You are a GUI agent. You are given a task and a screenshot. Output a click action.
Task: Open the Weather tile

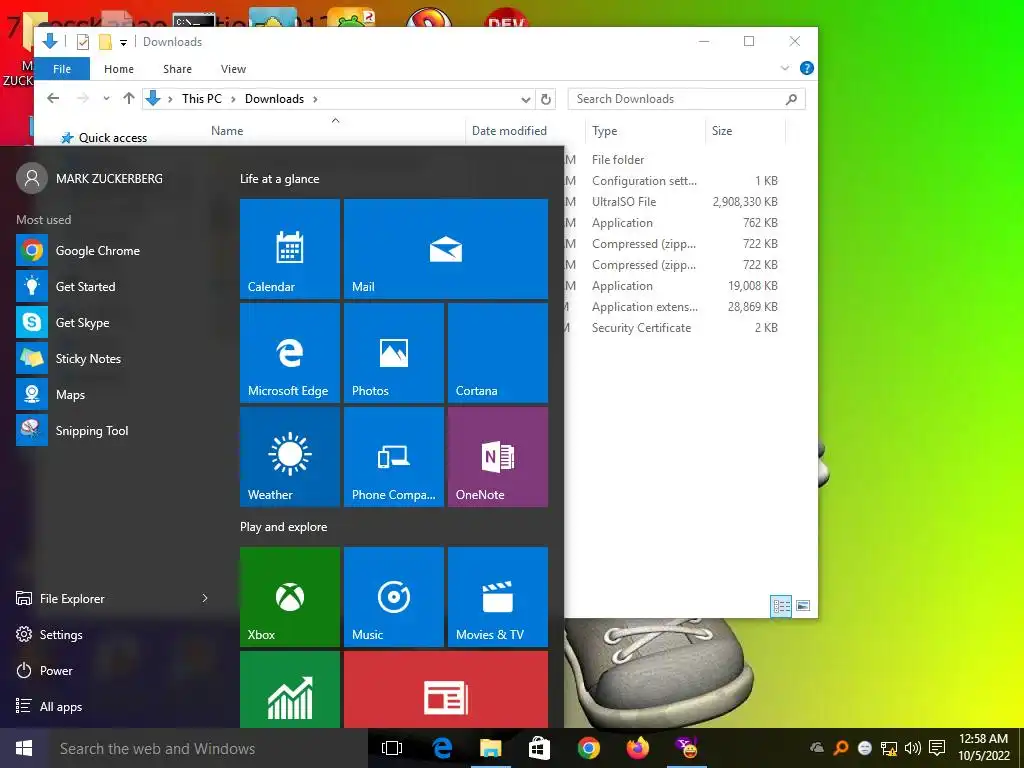pyautogui.click(x=290, y=456)
